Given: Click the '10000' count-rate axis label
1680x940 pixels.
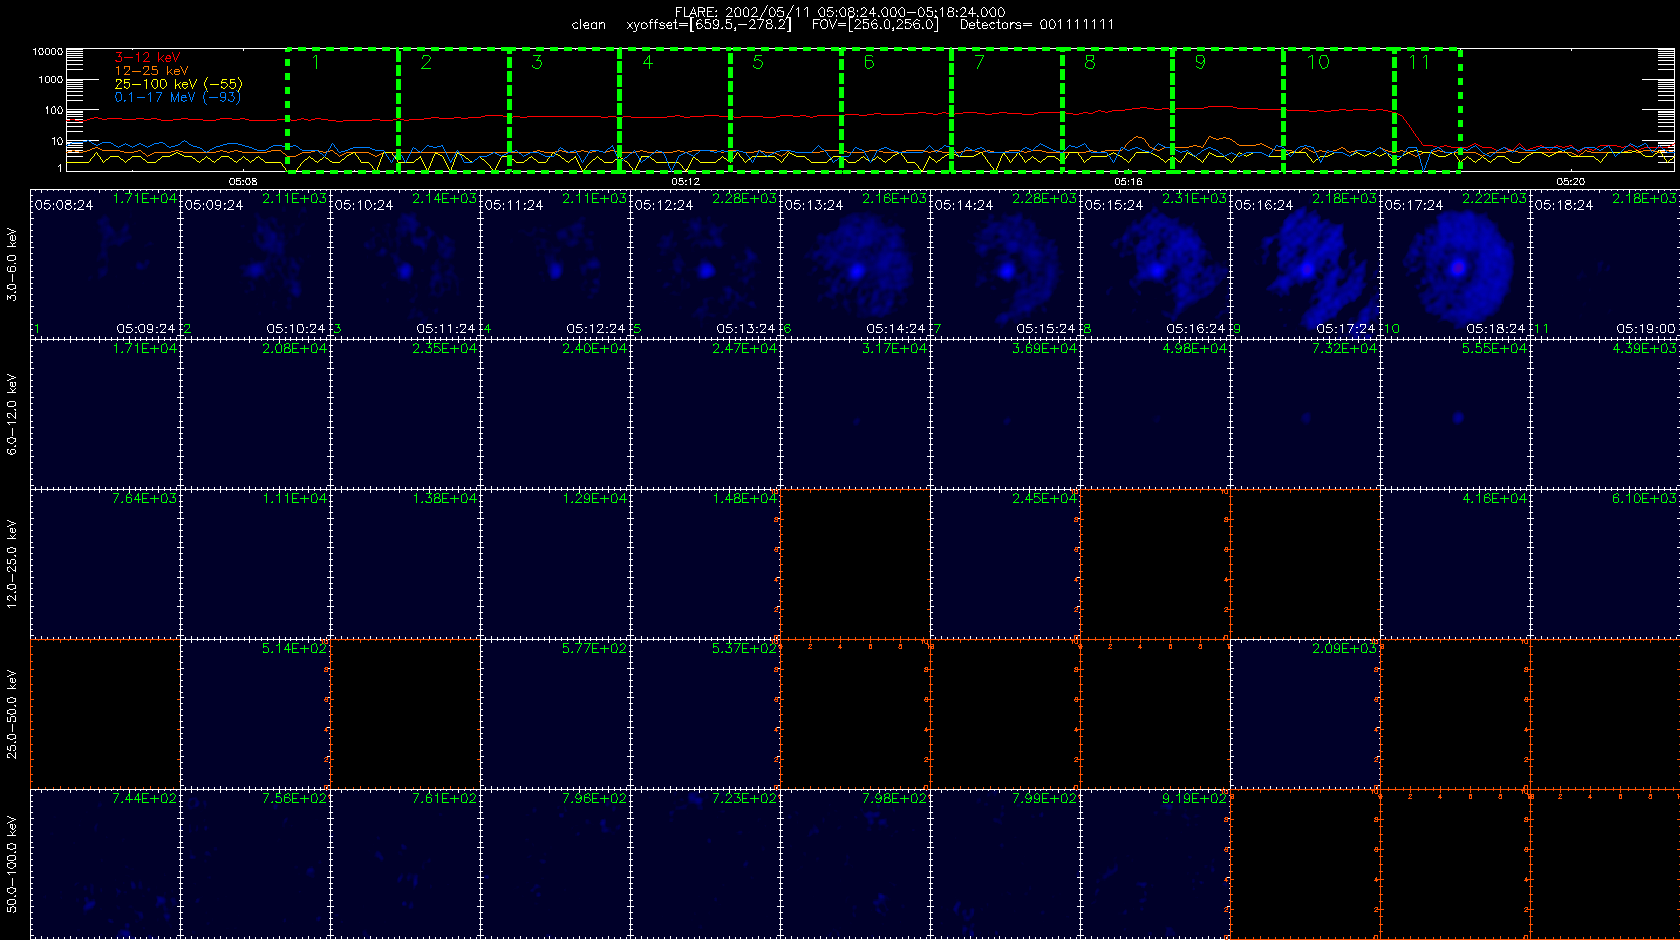Looking at the screenshot, I should pyautogui.click(x=48, y=52).
